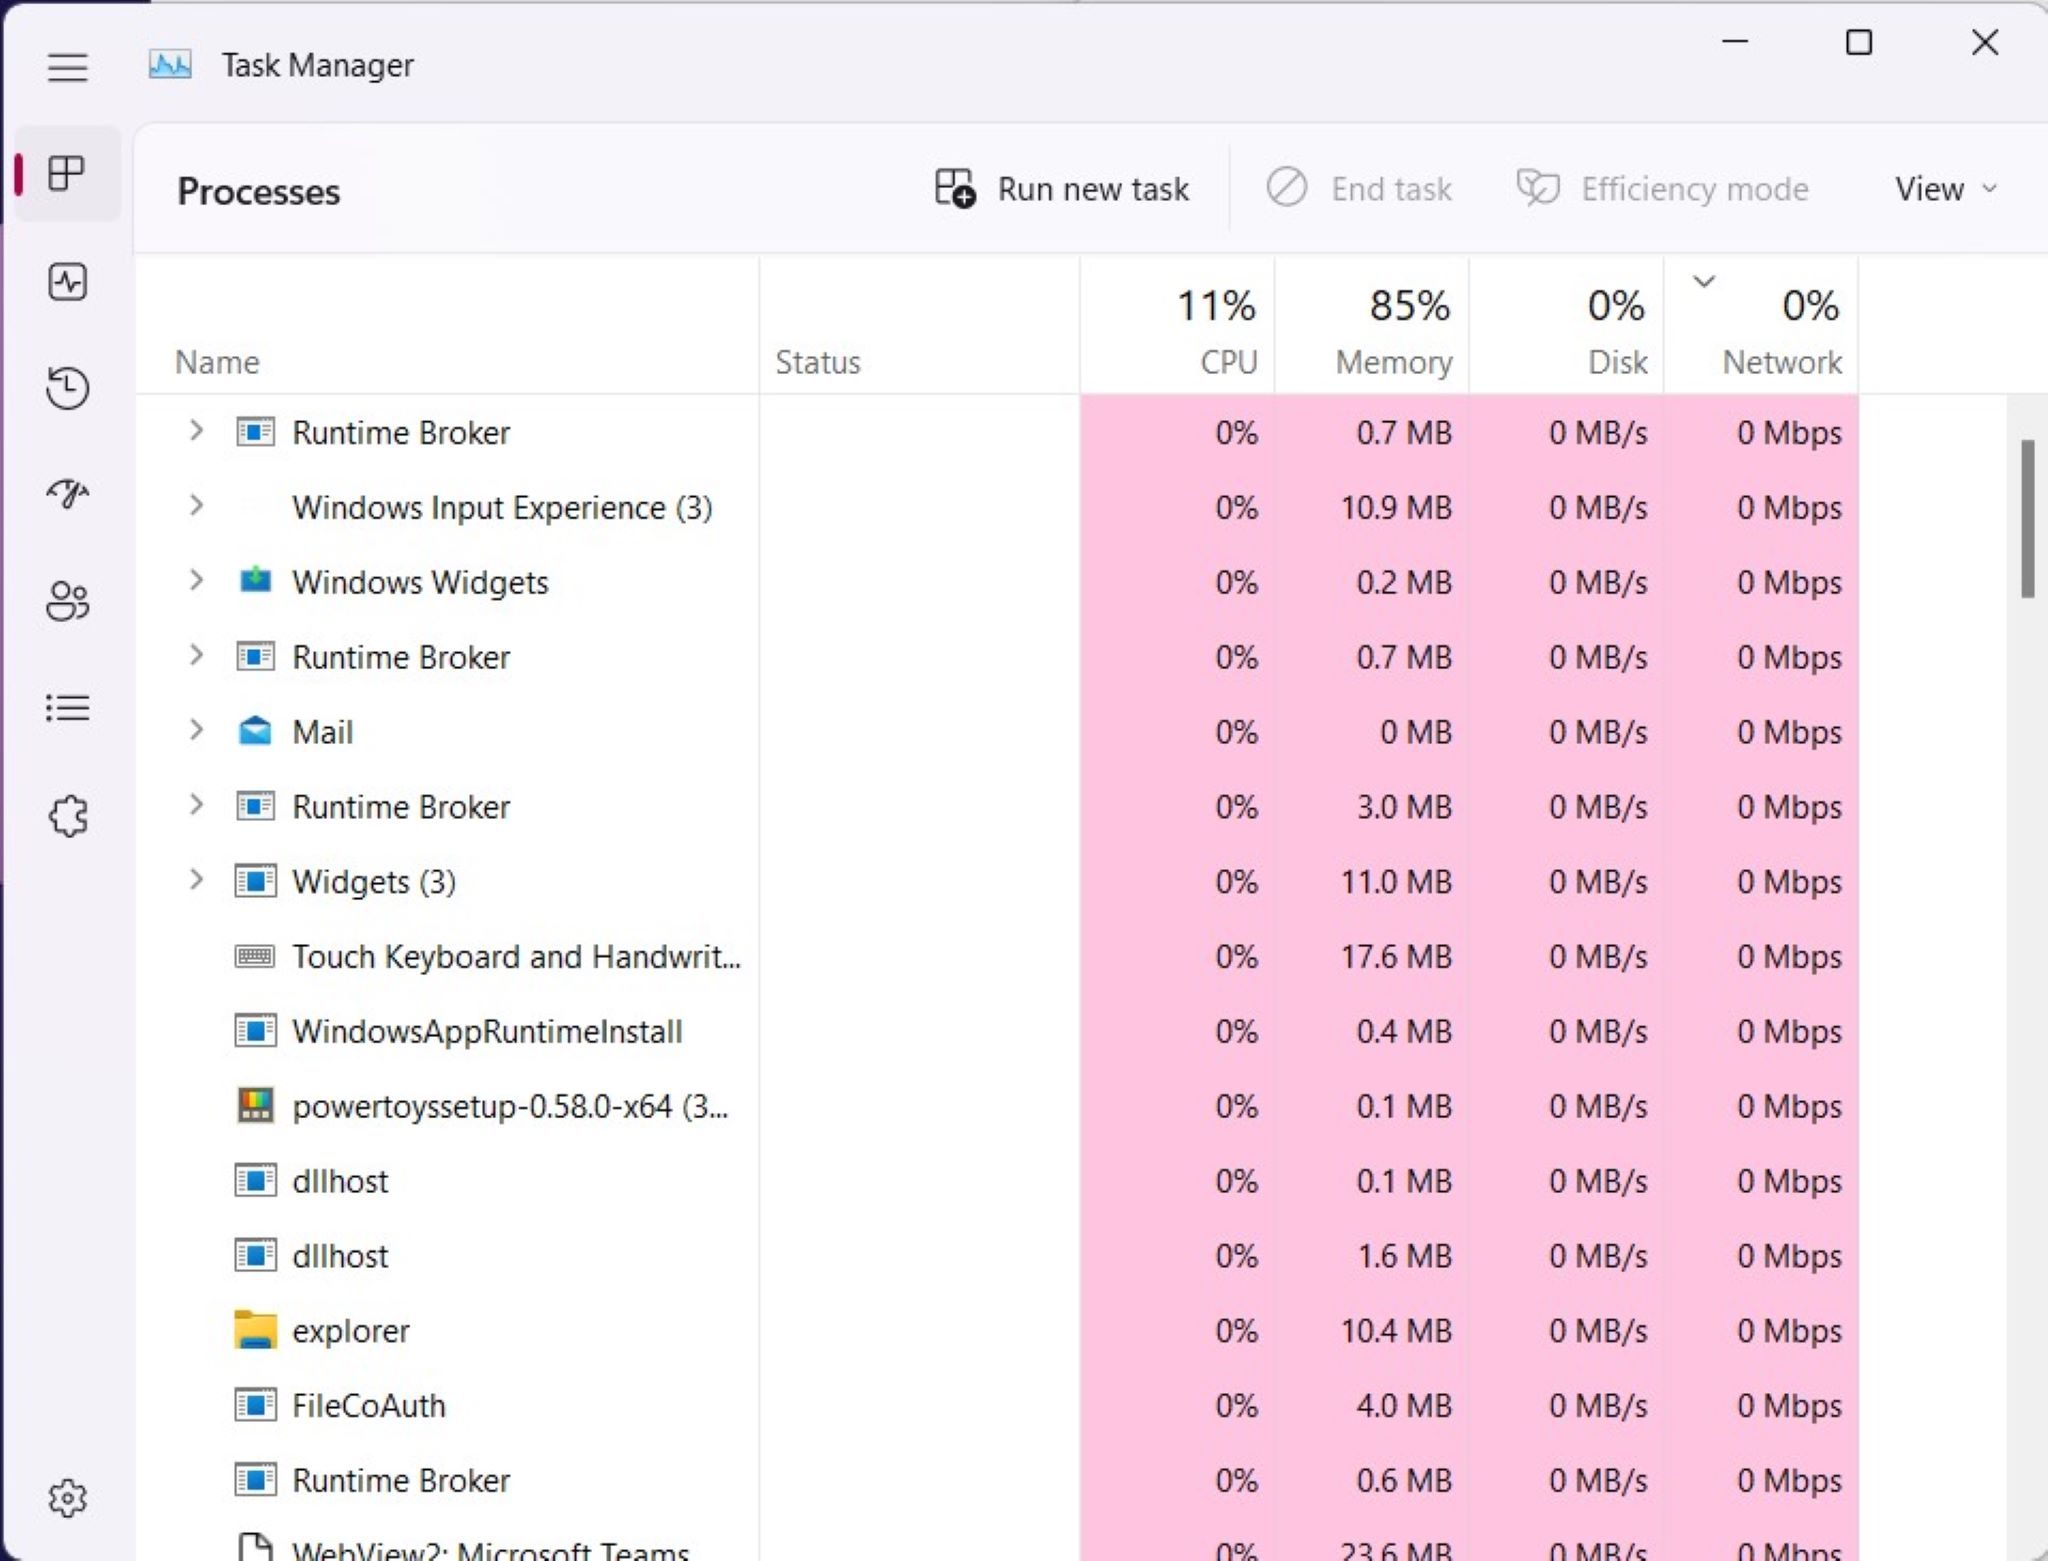Select the Runtime Broker row using 0.6 MB
Viewport: 2048px width, 1561px height.
coord(997,1480)
